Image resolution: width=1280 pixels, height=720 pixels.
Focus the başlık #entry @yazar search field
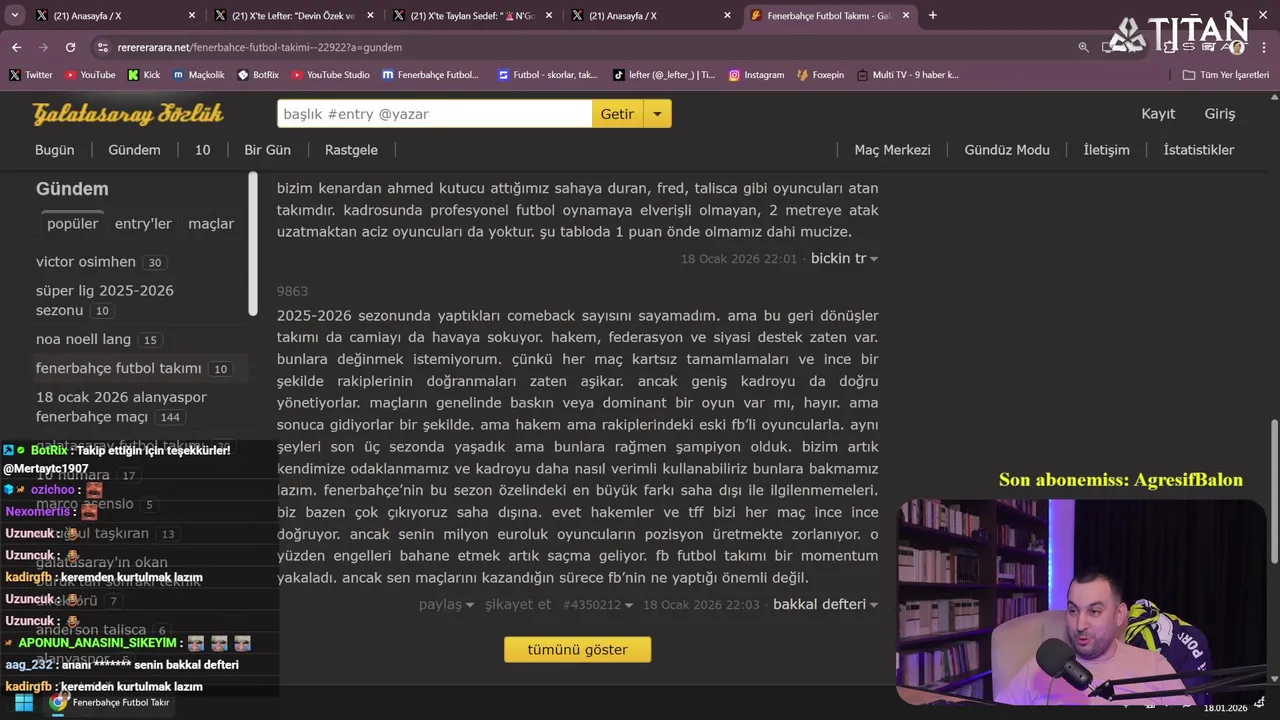434,114
